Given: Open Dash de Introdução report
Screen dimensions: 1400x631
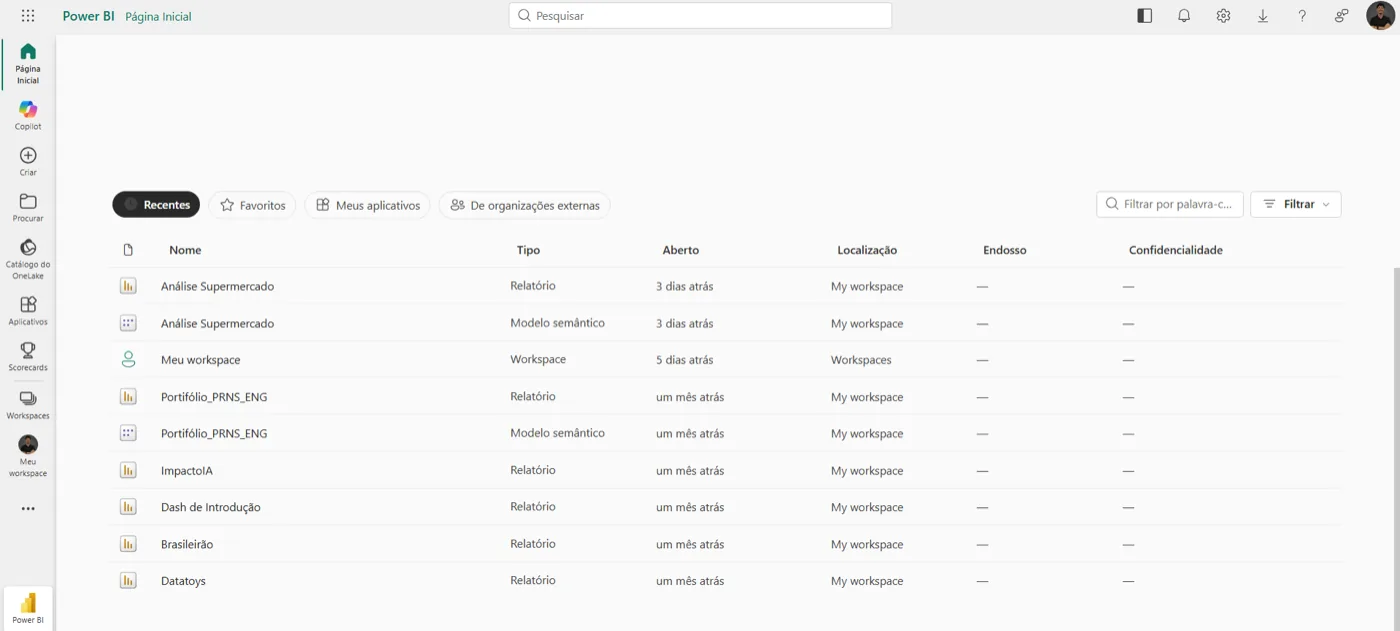Looking at the screenshot, I should [211, 507].
